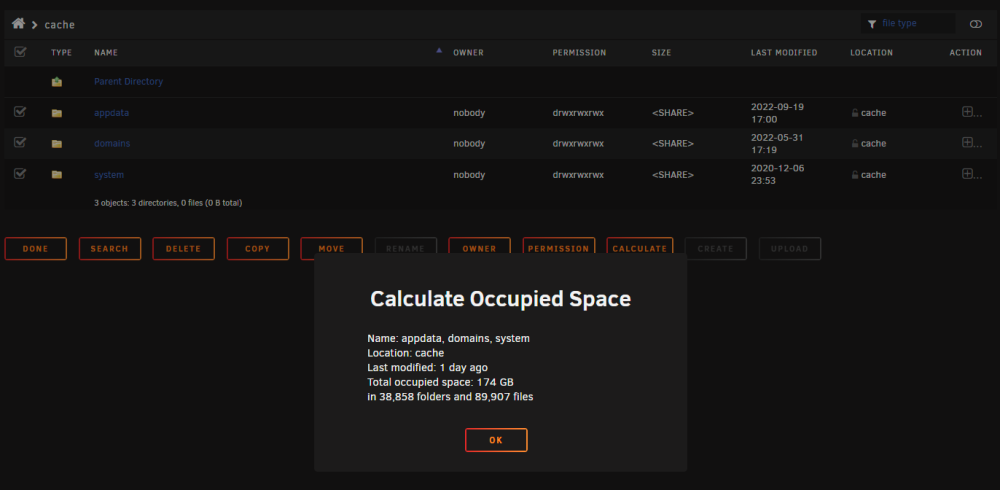This screenshot has height=490, width=1000.
Task: Sort by the SIZE column header
Action: tap(661, 52)
